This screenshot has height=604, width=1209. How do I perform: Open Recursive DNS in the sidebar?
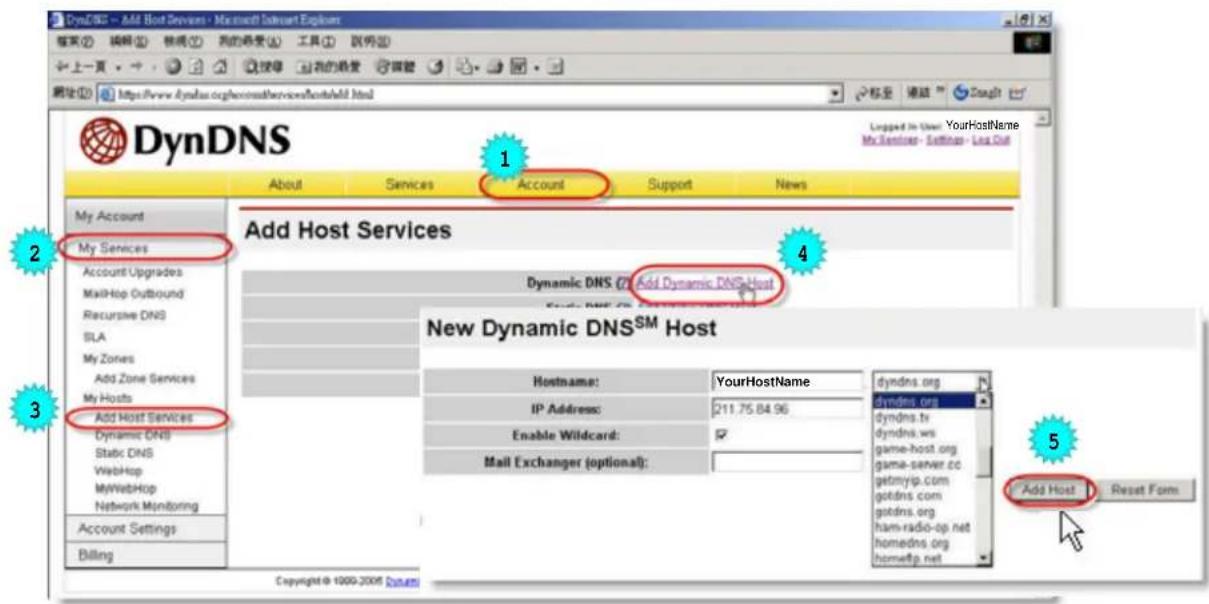tap(124, 315)
